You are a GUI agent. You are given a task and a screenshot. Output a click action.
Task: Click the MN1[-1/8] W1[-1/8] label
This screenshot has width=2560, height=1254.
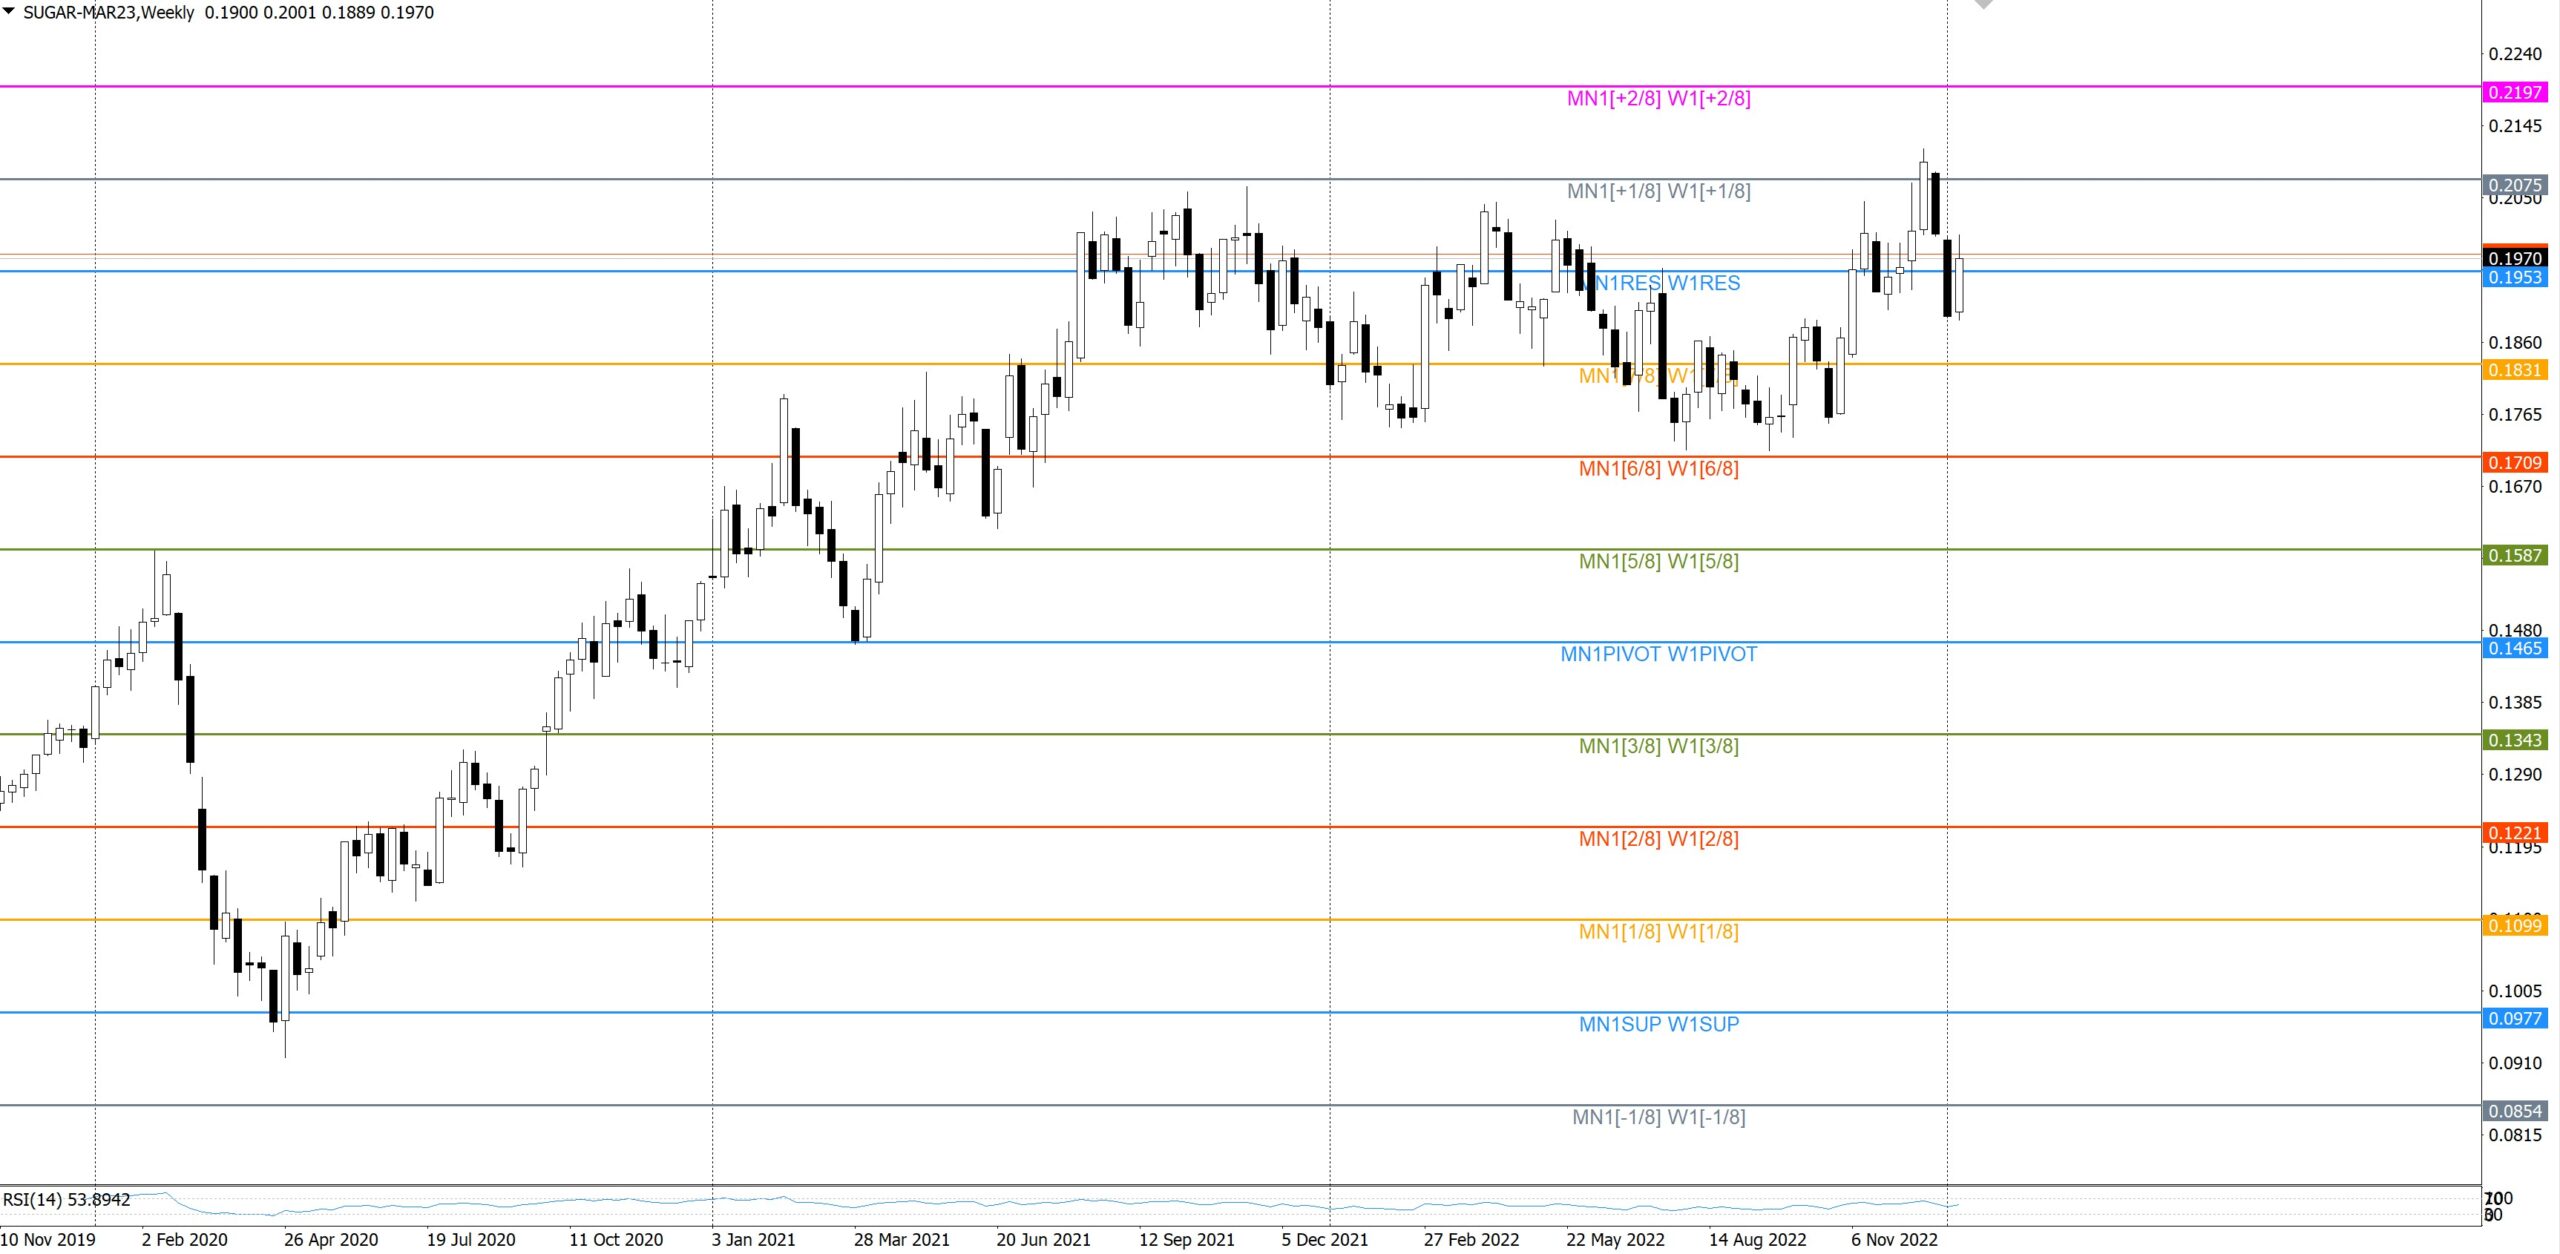tap(1658, 1117)
